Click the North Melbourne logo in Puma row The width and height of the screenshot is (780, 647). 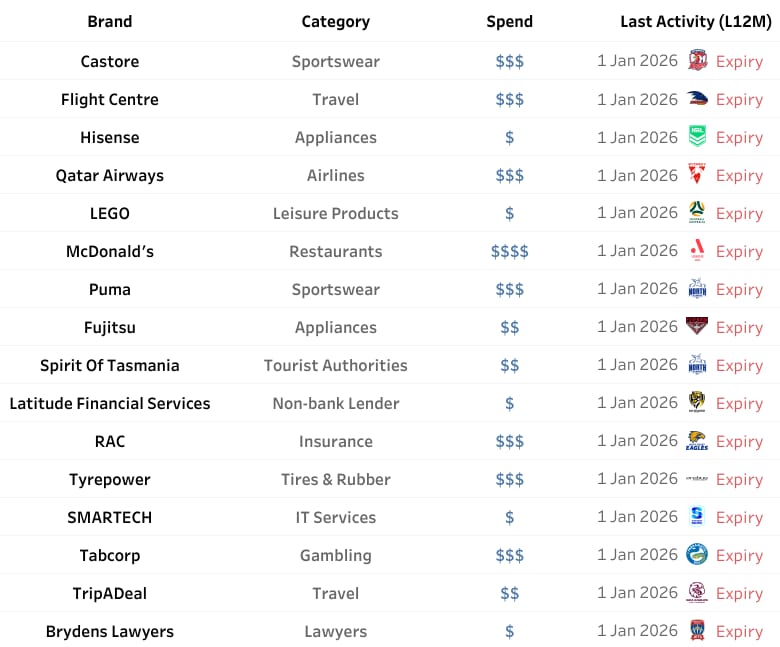click(697, 288)
